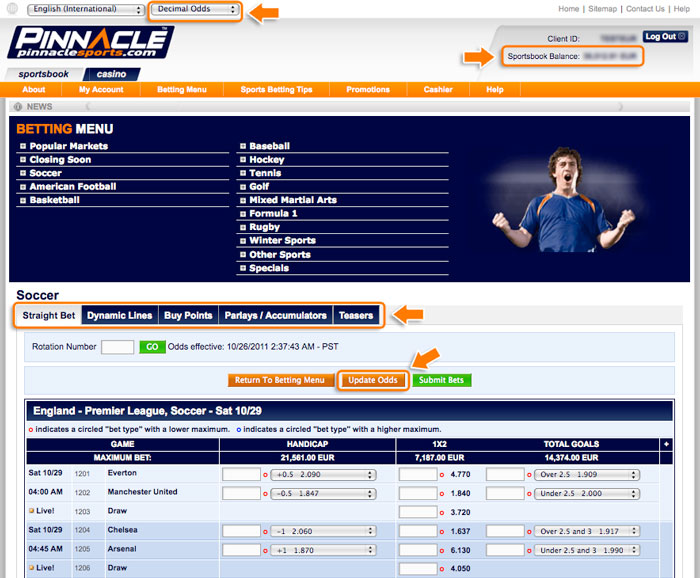Open the My Account menu
The width and height of the screenshot is (700, 578).
(101, 89)
